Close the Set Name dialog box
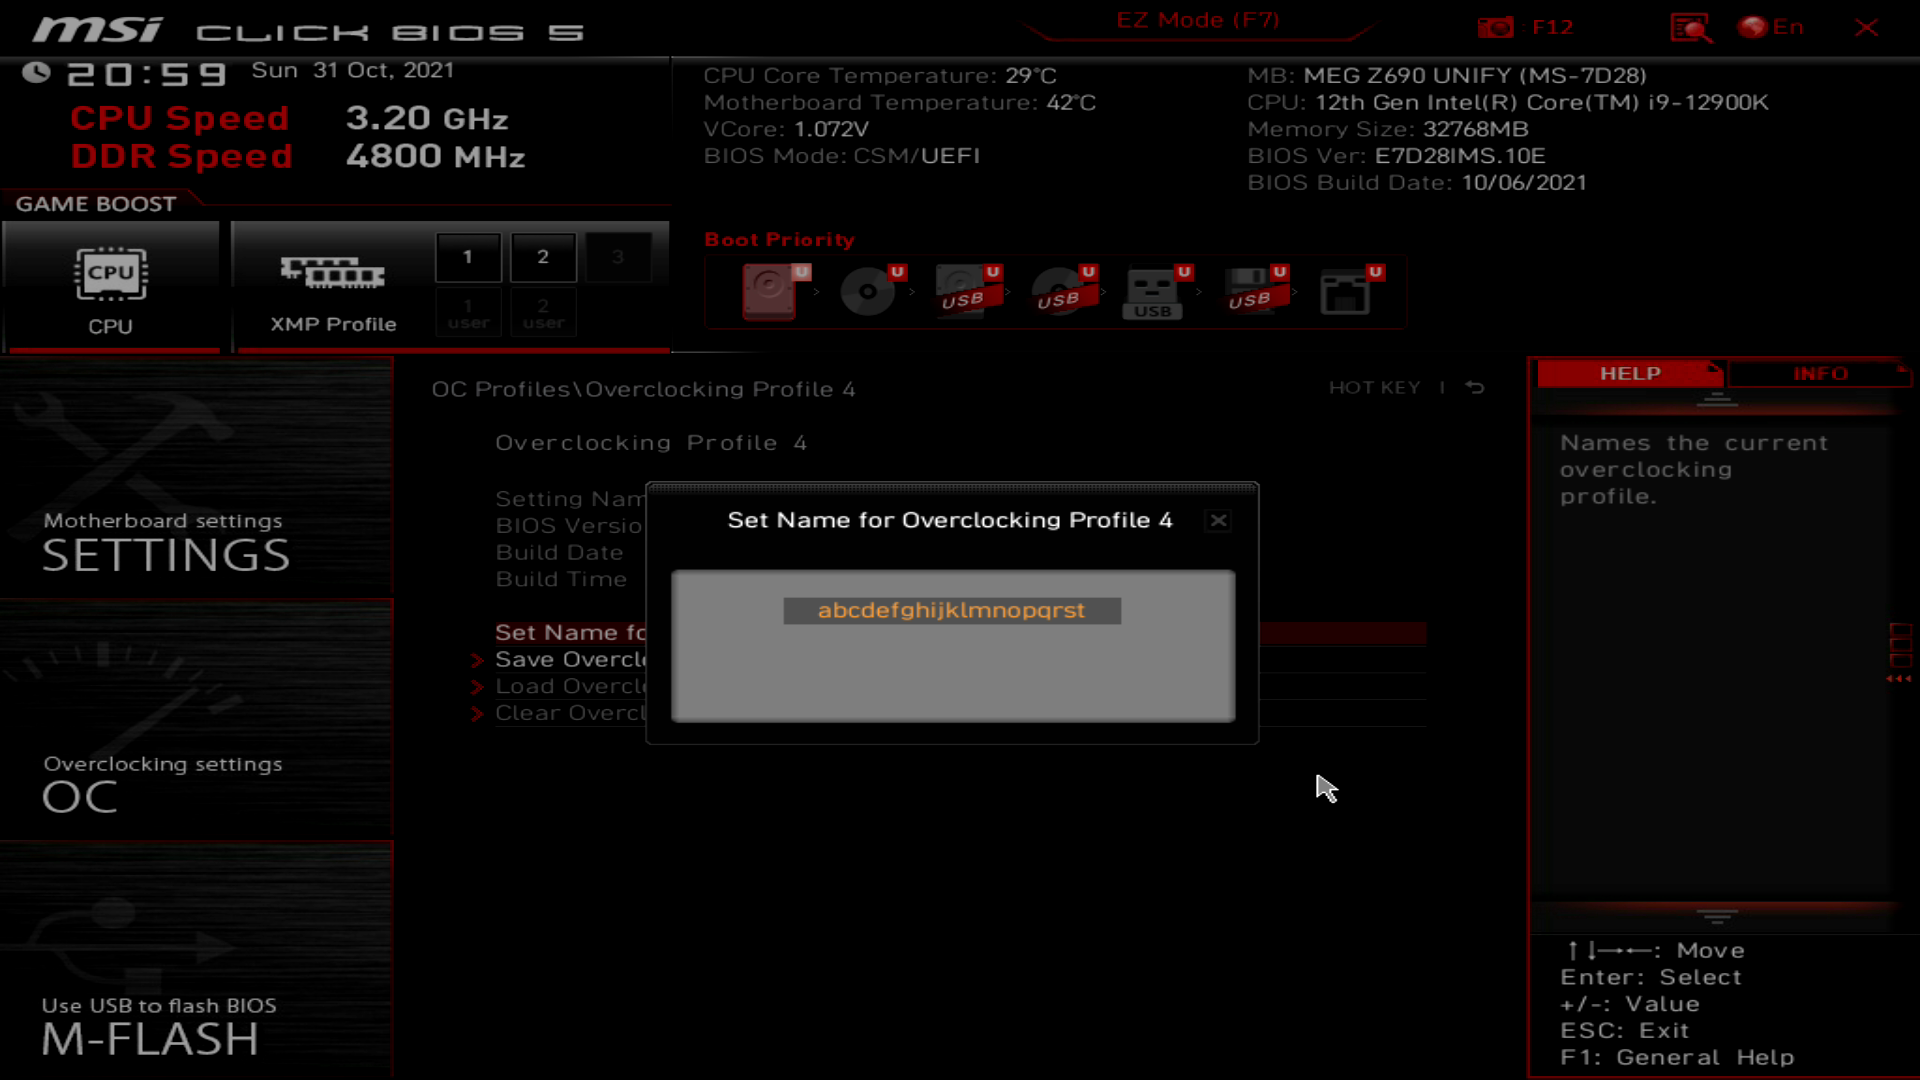Viewport: 1920px width, 1080px height. point(1218,520)
